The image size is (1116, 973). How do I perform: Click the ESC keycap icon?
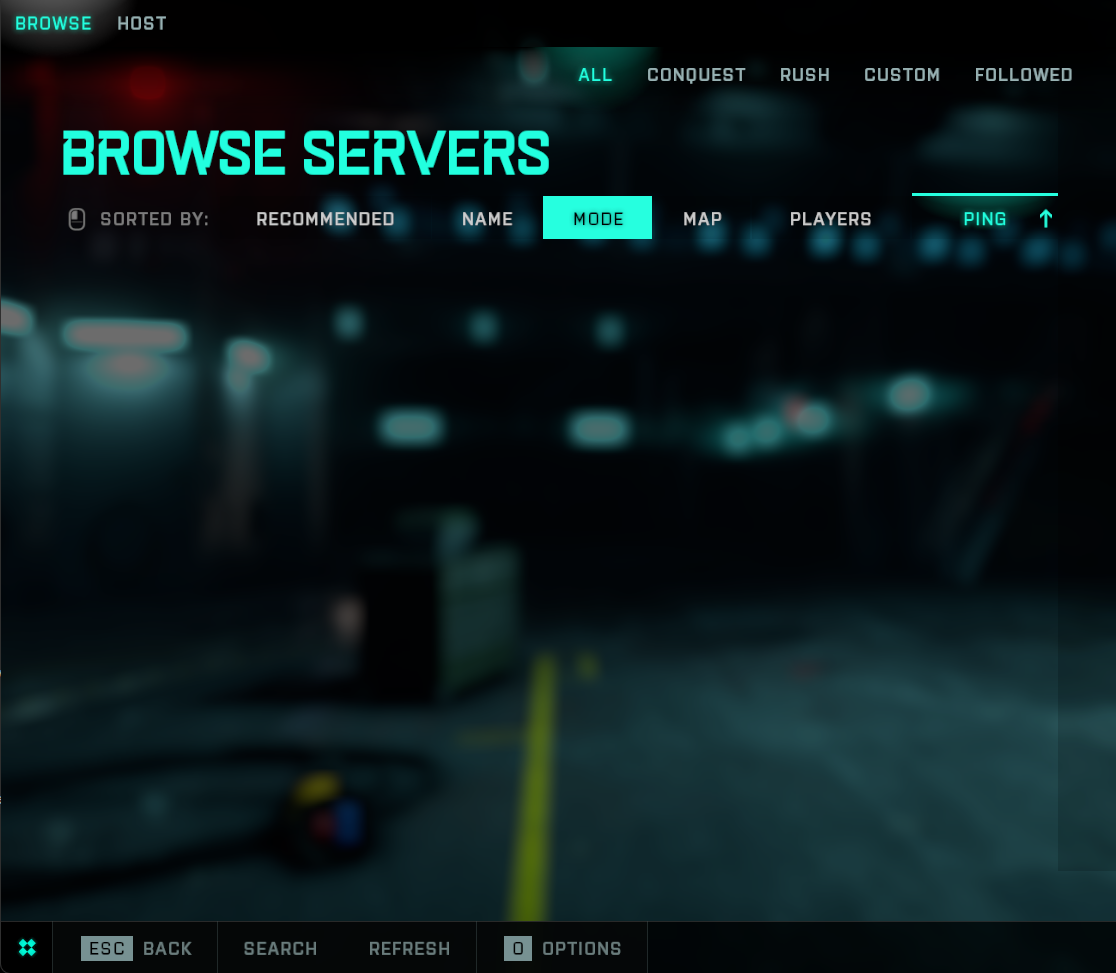106,948
